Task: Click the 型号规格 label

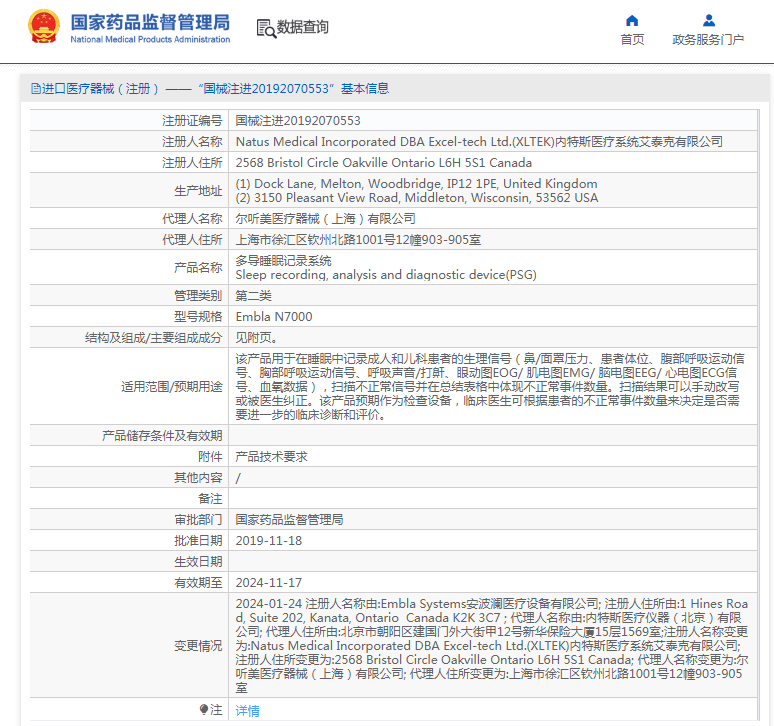Action: coord(198,316)
